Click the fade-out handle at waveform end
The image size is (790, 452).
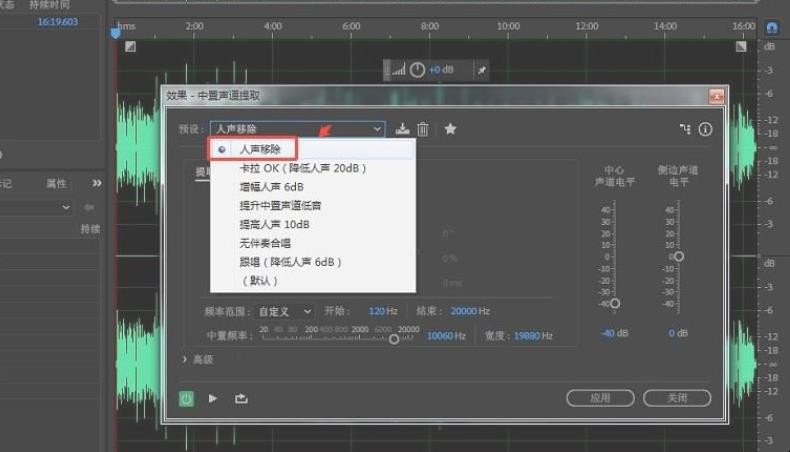point(741,47)
